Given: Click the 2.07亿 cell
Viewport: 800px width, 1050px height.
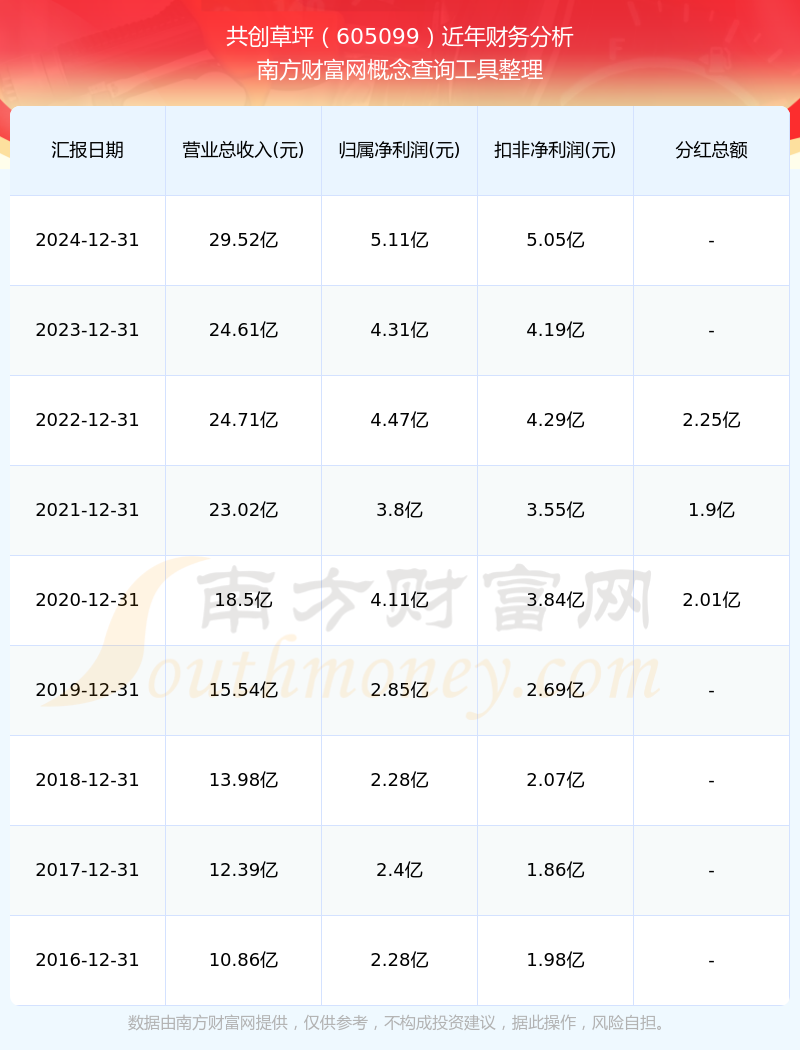Looking at the screenshot, I should [556, 780].
